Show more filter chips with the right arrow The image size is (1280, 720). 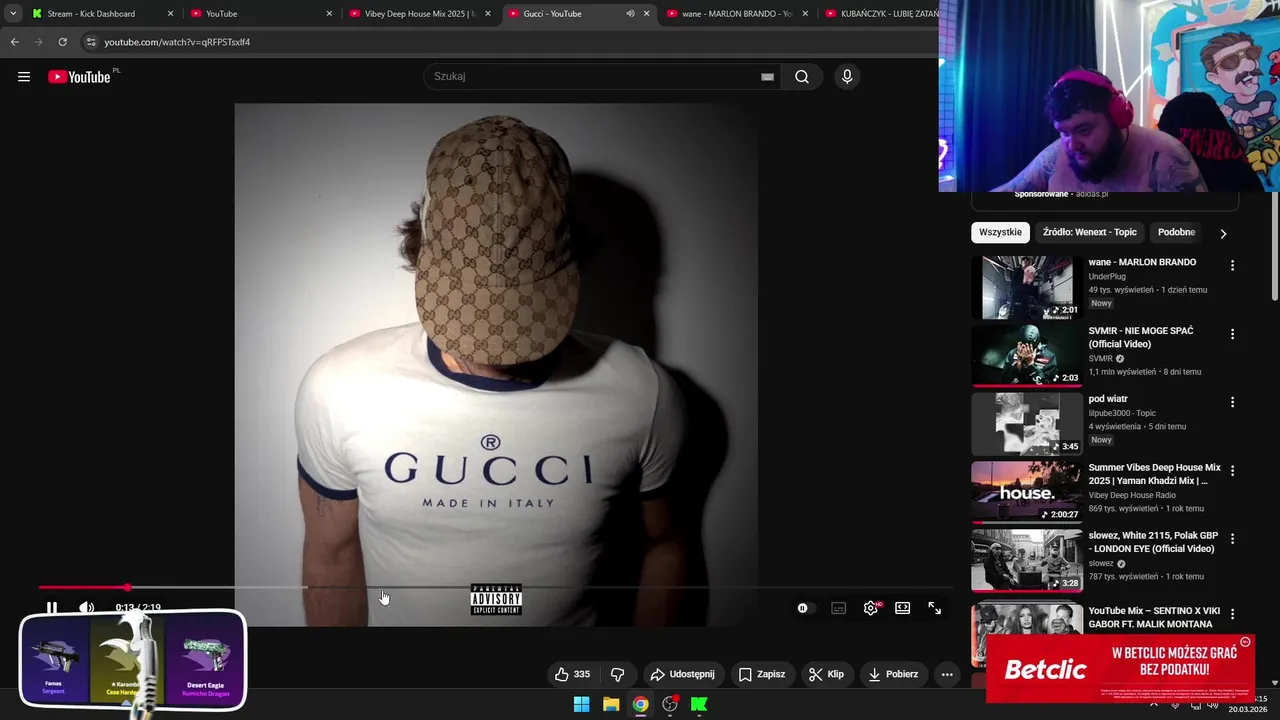point(1223,233)
